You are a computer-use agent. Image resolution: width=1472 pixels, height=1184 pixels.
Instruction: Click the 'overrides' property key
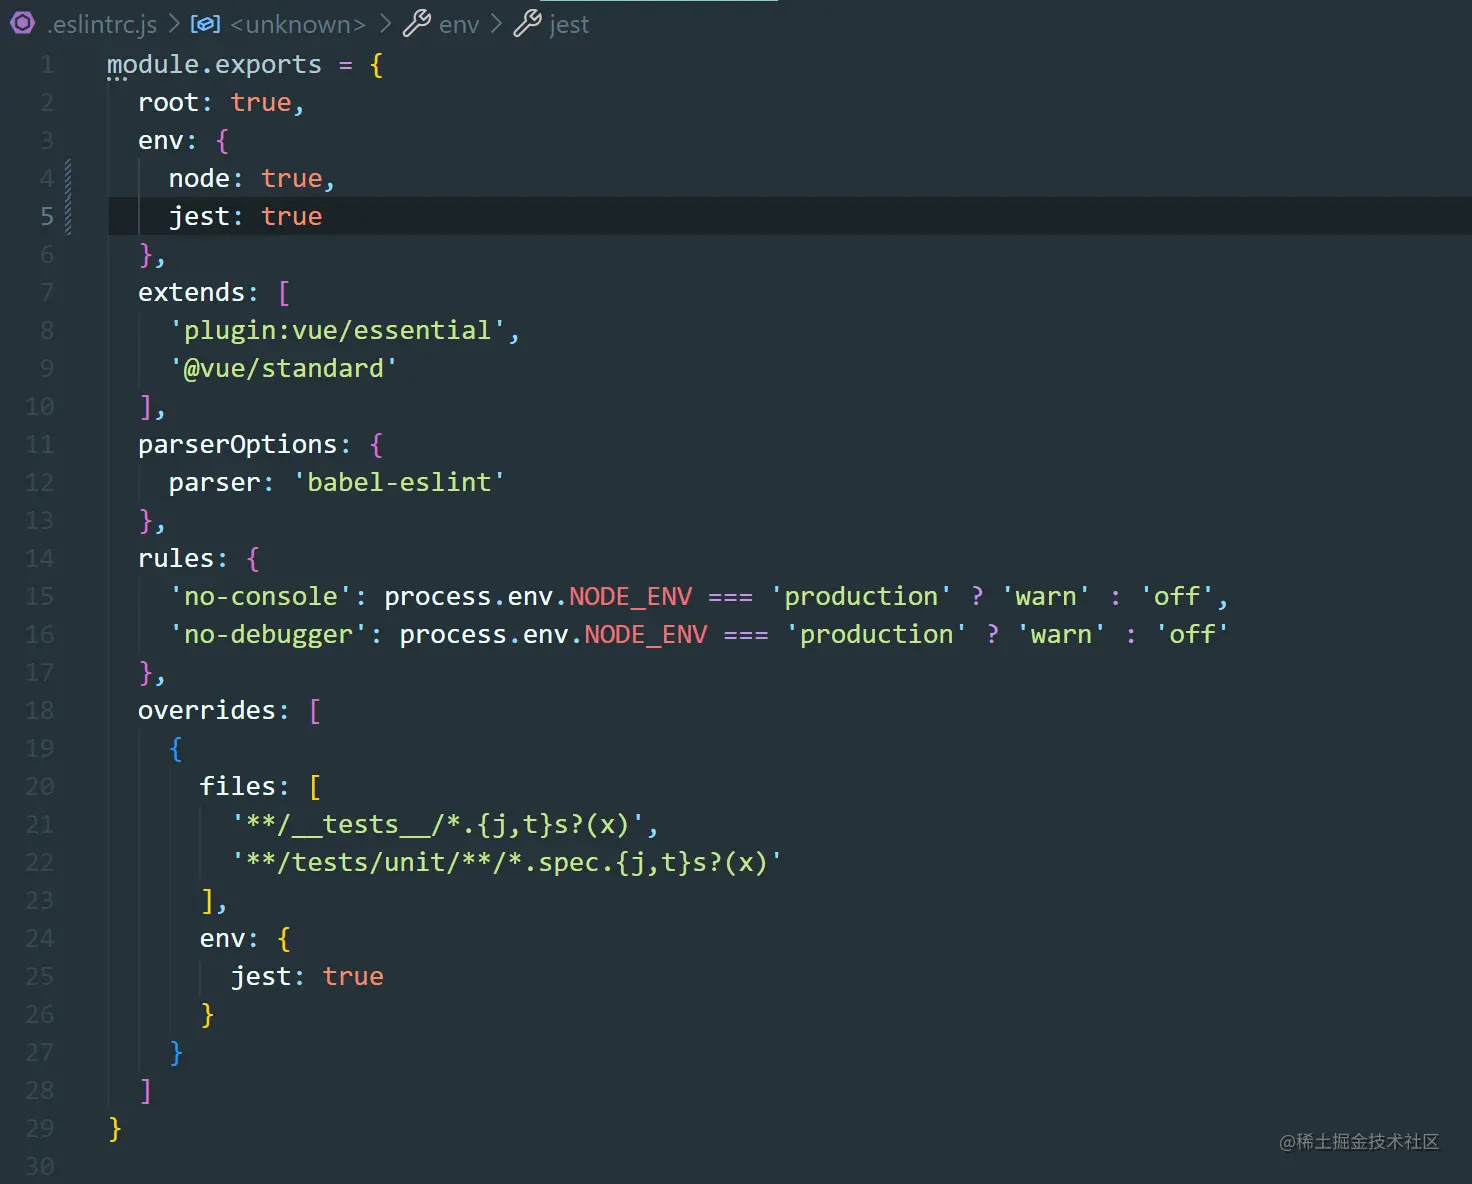(x=206, y=711)
